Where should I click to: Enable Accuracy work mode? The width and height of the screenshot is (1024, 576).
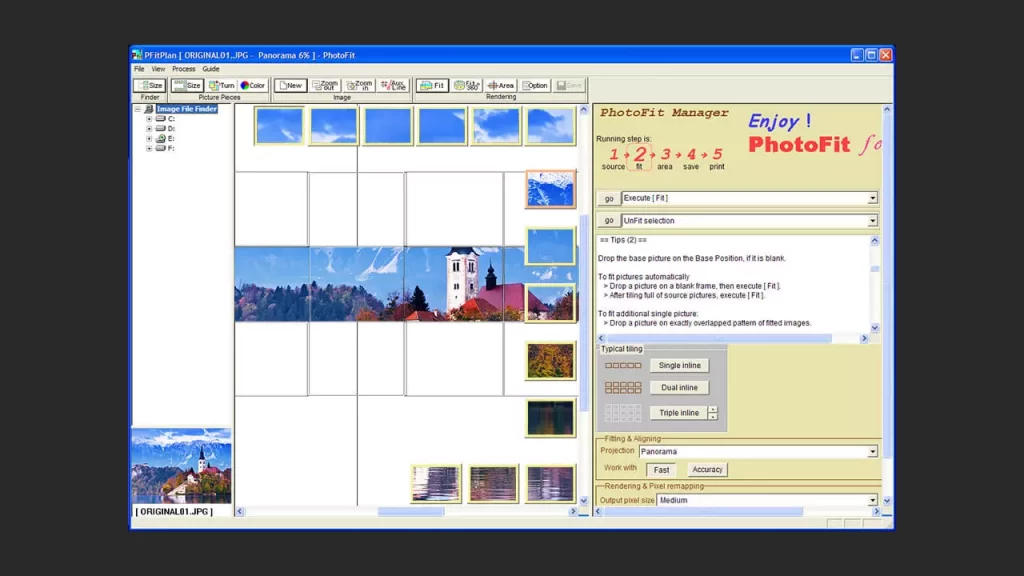[x=707, y=470]
